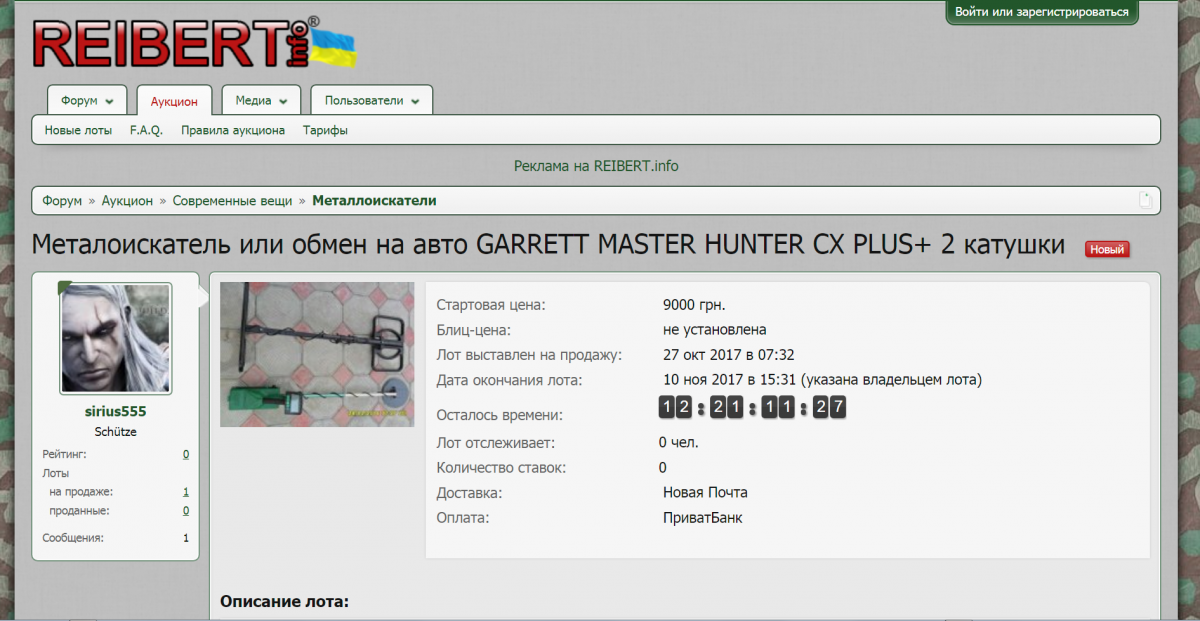The image size is (1200, 621).
Task: Open the Новые лоты submenu item
Action: 78,130
